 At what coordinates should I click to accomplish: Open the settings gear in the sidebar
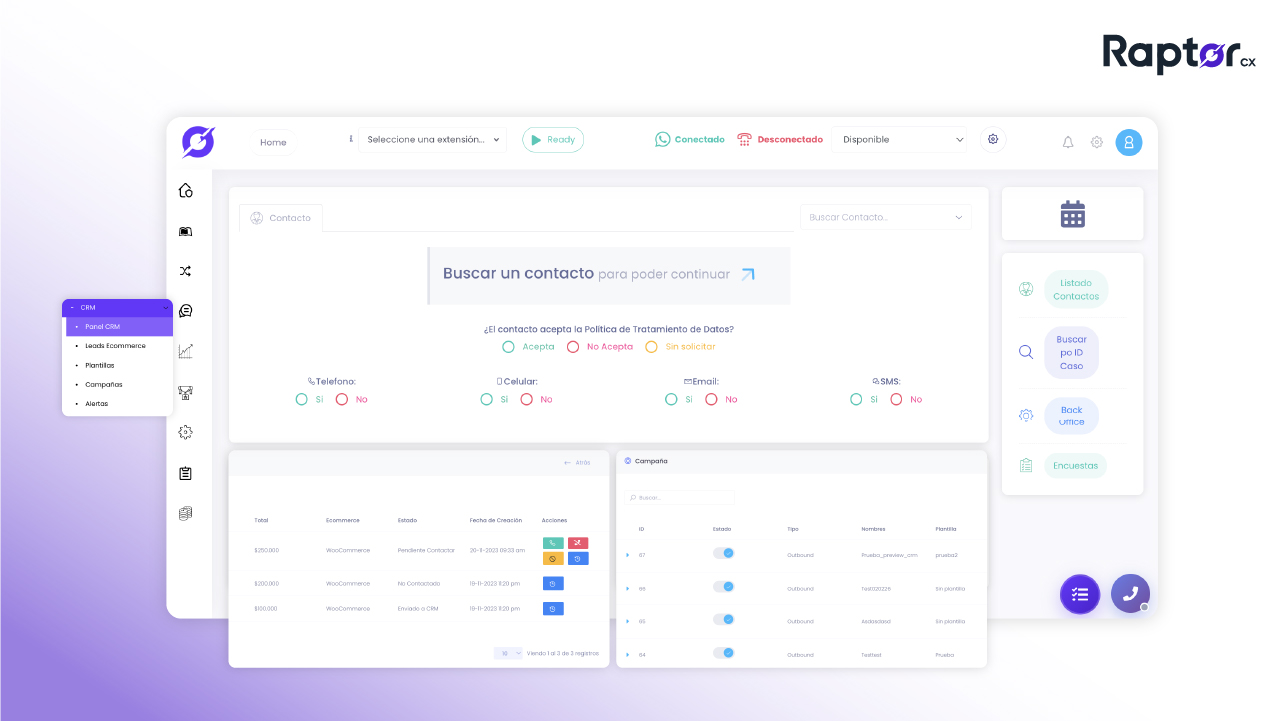pos(185,432)
